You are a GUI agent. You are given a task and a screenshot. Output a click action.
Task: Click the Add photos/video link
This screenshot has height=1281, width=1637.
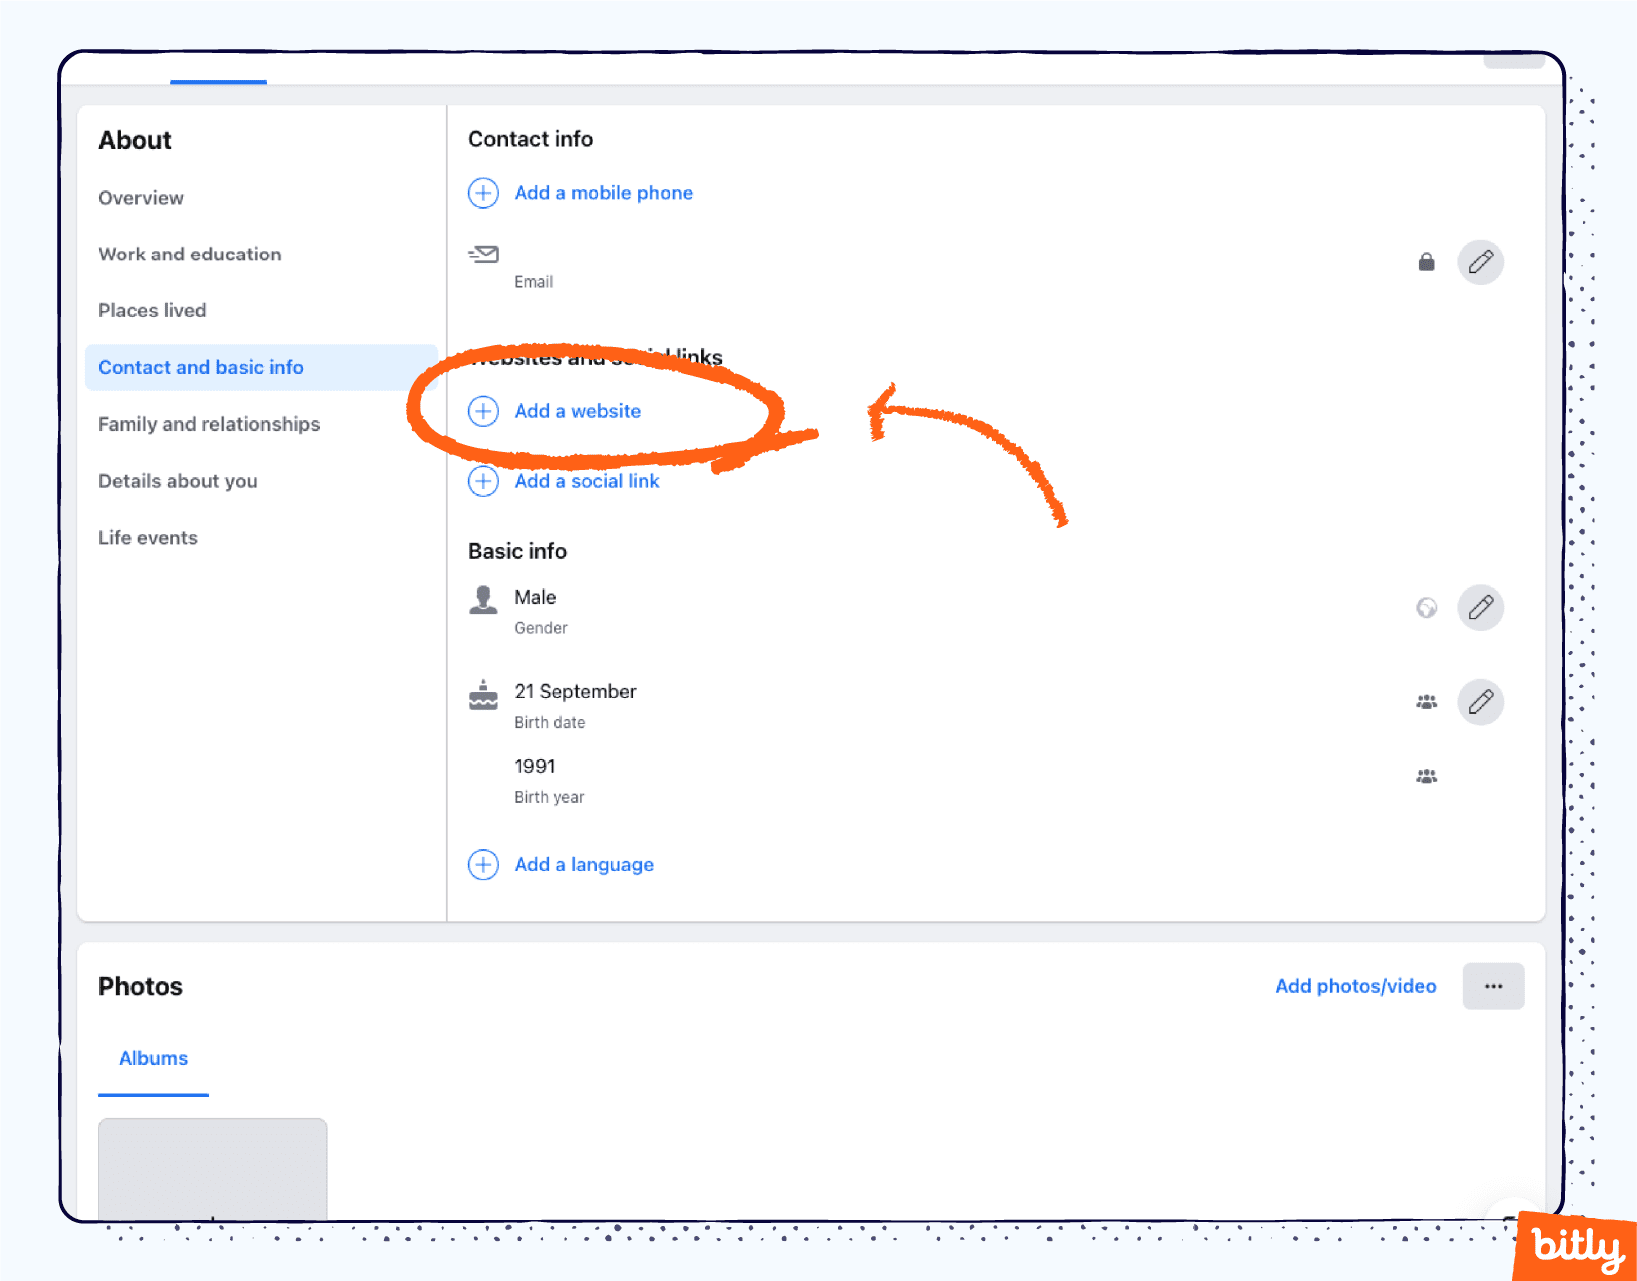[1355, 986]
